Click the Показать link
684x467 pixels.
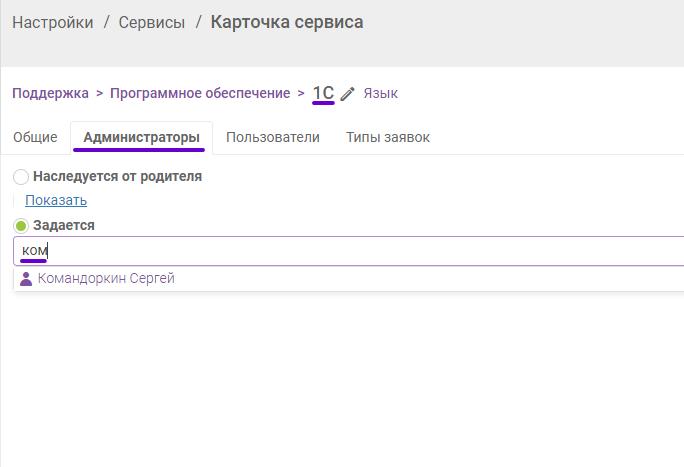pyautogui.click(x=56, y=200)
